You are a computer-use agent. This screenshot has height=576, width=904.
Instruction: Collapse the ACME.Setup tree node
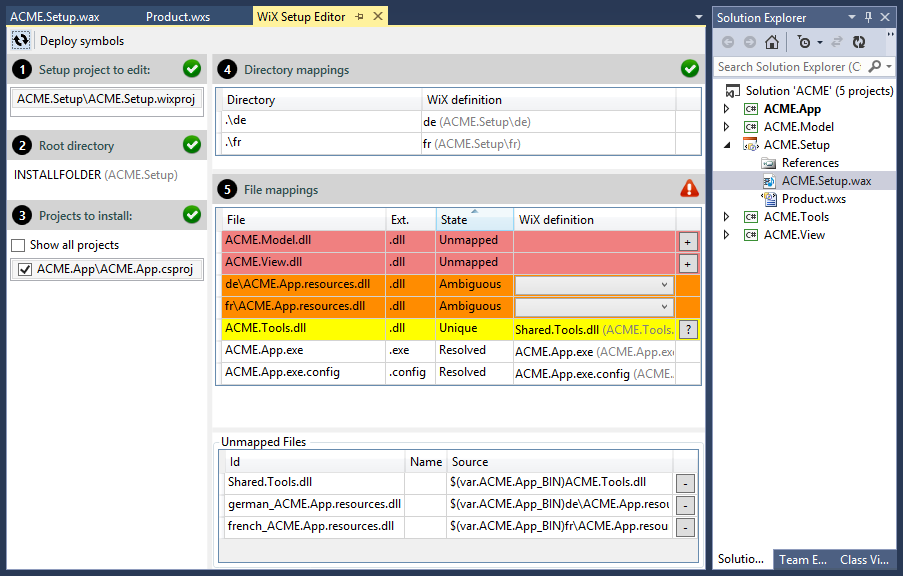coord(726,144)
